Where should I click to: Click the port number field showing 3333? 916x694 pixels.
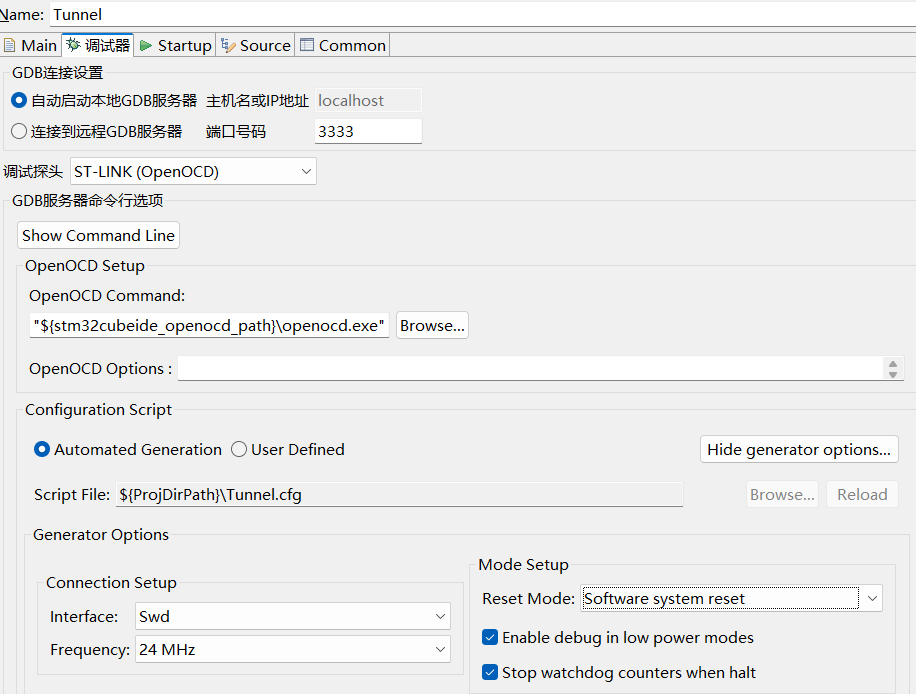click(x=367, y=131)
